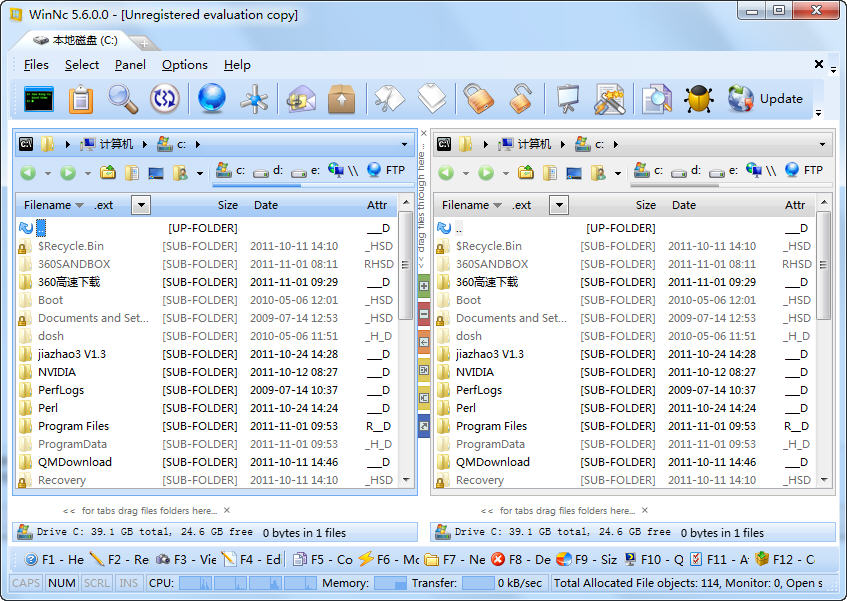
Task: Click the ladybug bug report icon
Action: tap(698, 99)
